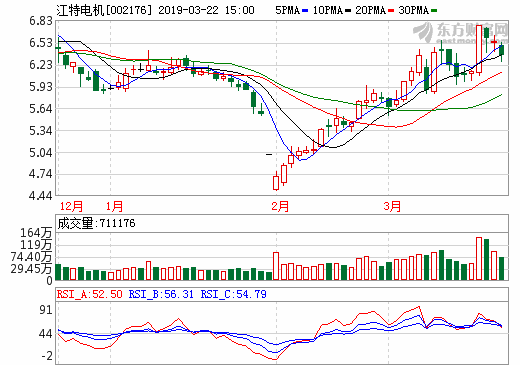The height and width of the screenshot is (365, 520).
Task: Click the 12月 date axis label
Action: point(71,206)
